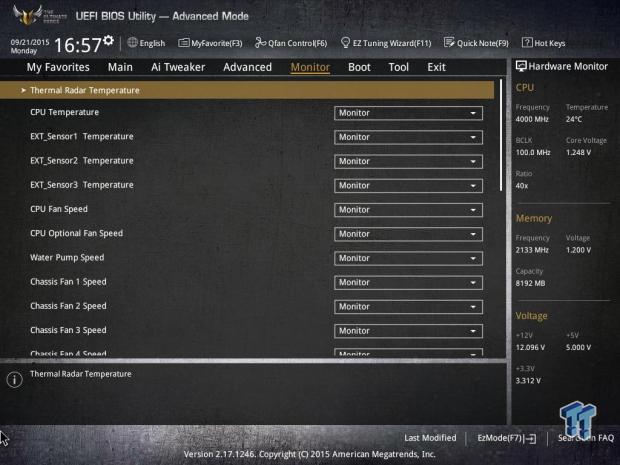Switch to the Ai Tweaker tab
Screen dimensions: 620x465
178,67
